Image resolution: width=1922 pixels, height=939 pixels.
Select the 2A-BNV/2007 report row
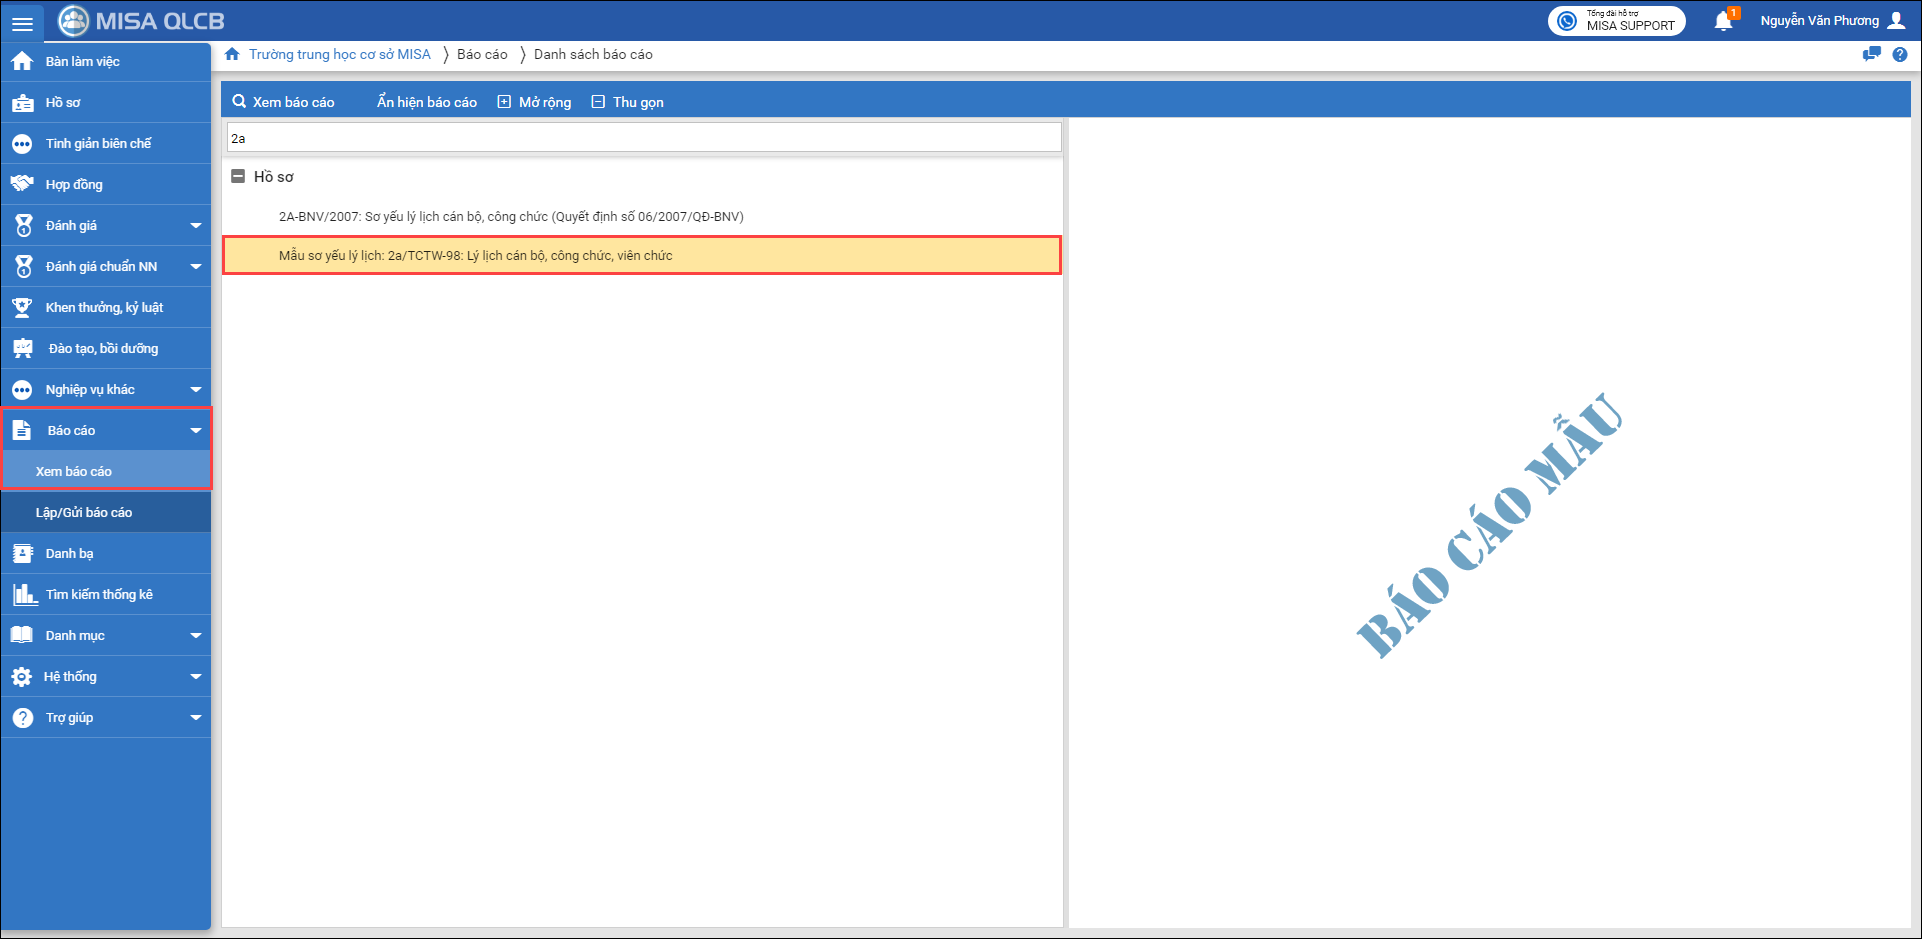pos(511,217)
